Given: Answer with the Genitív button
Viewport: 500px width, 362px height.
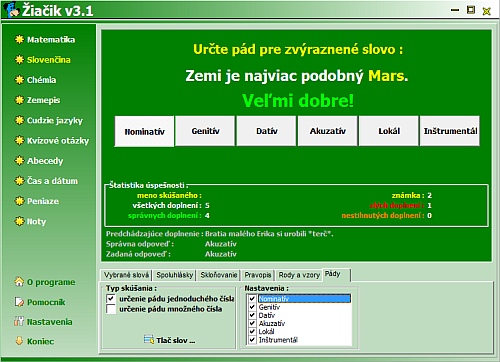Looking at the screenshot, I should 205,131.
